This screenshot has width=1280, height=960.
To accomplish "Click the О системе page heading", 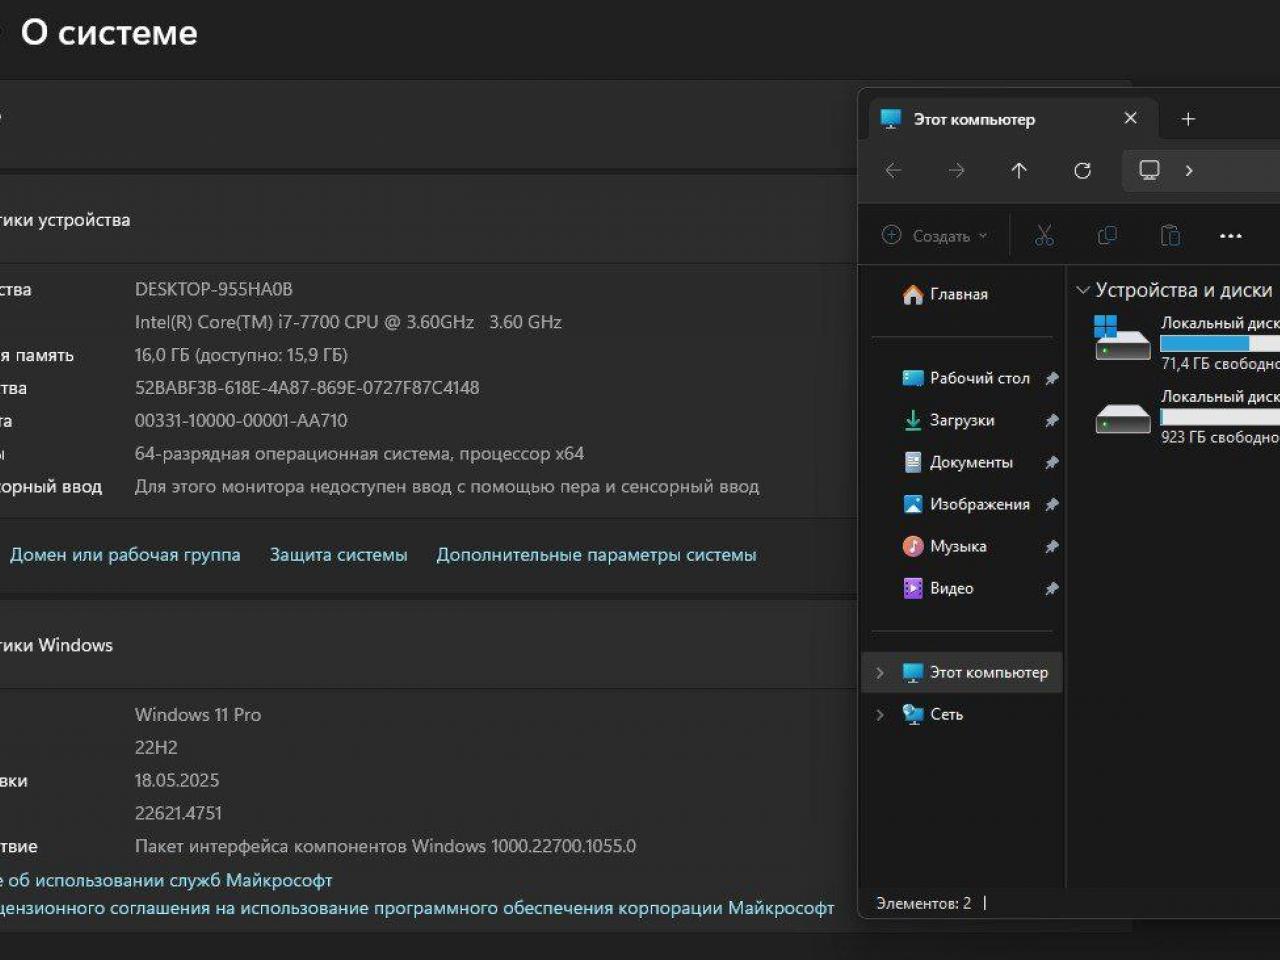I will pos(109,32).
